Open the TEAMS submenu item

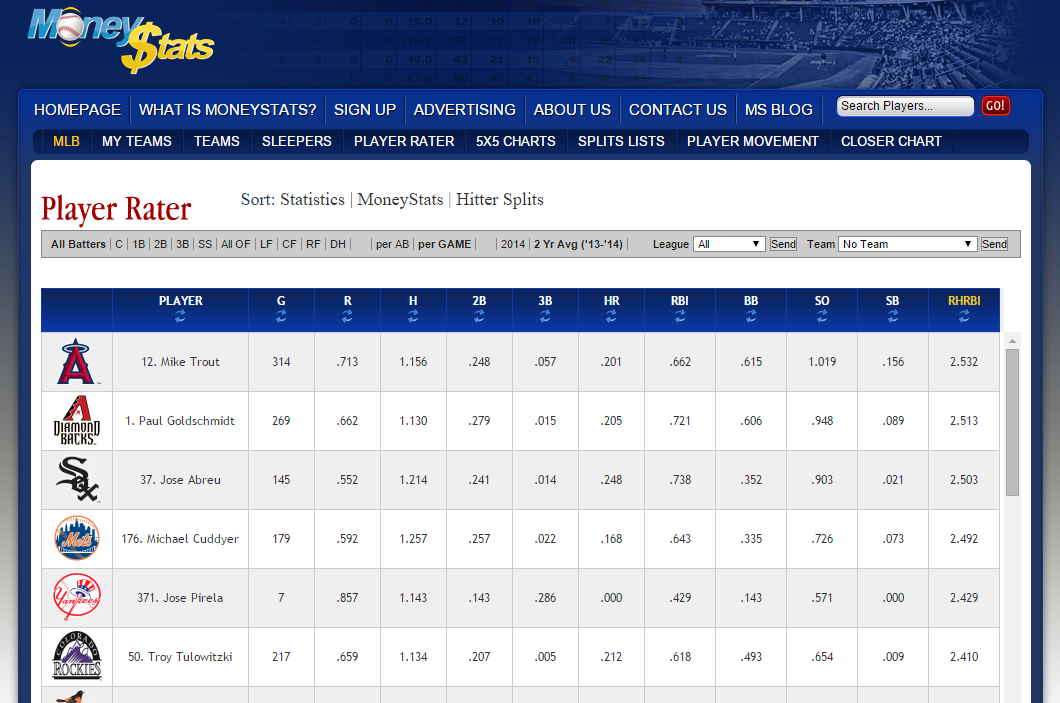(216, 141)
